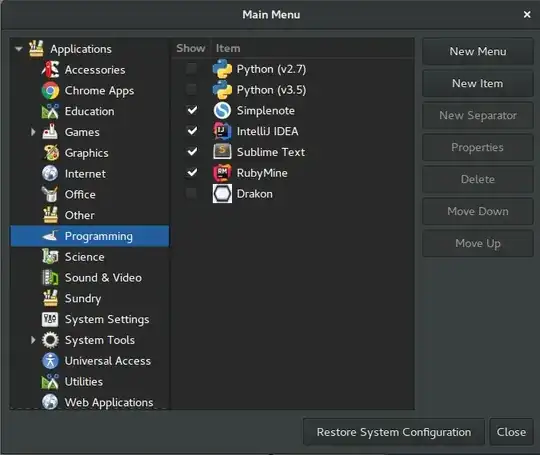The height and width of the screenshot is (455, 540).
Task: Uncheck the RubyMine show checkbox
Action: (x=191, y=173)
